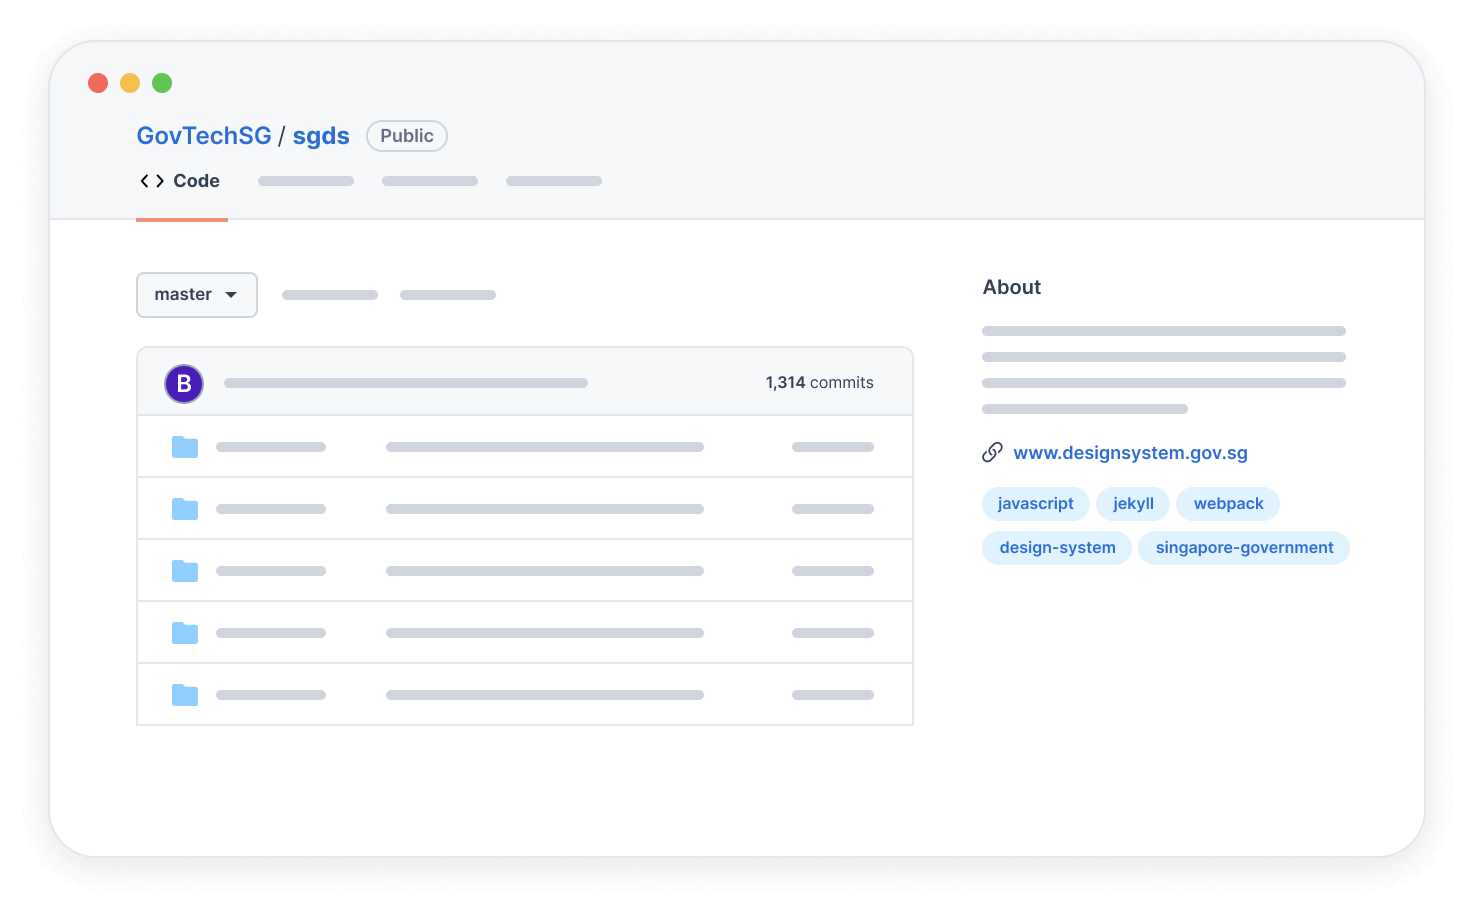Screen dimensions: 1474x914
Task: Visit www.designsystem.gov.sg link
Action: (x=1130, y=453)
